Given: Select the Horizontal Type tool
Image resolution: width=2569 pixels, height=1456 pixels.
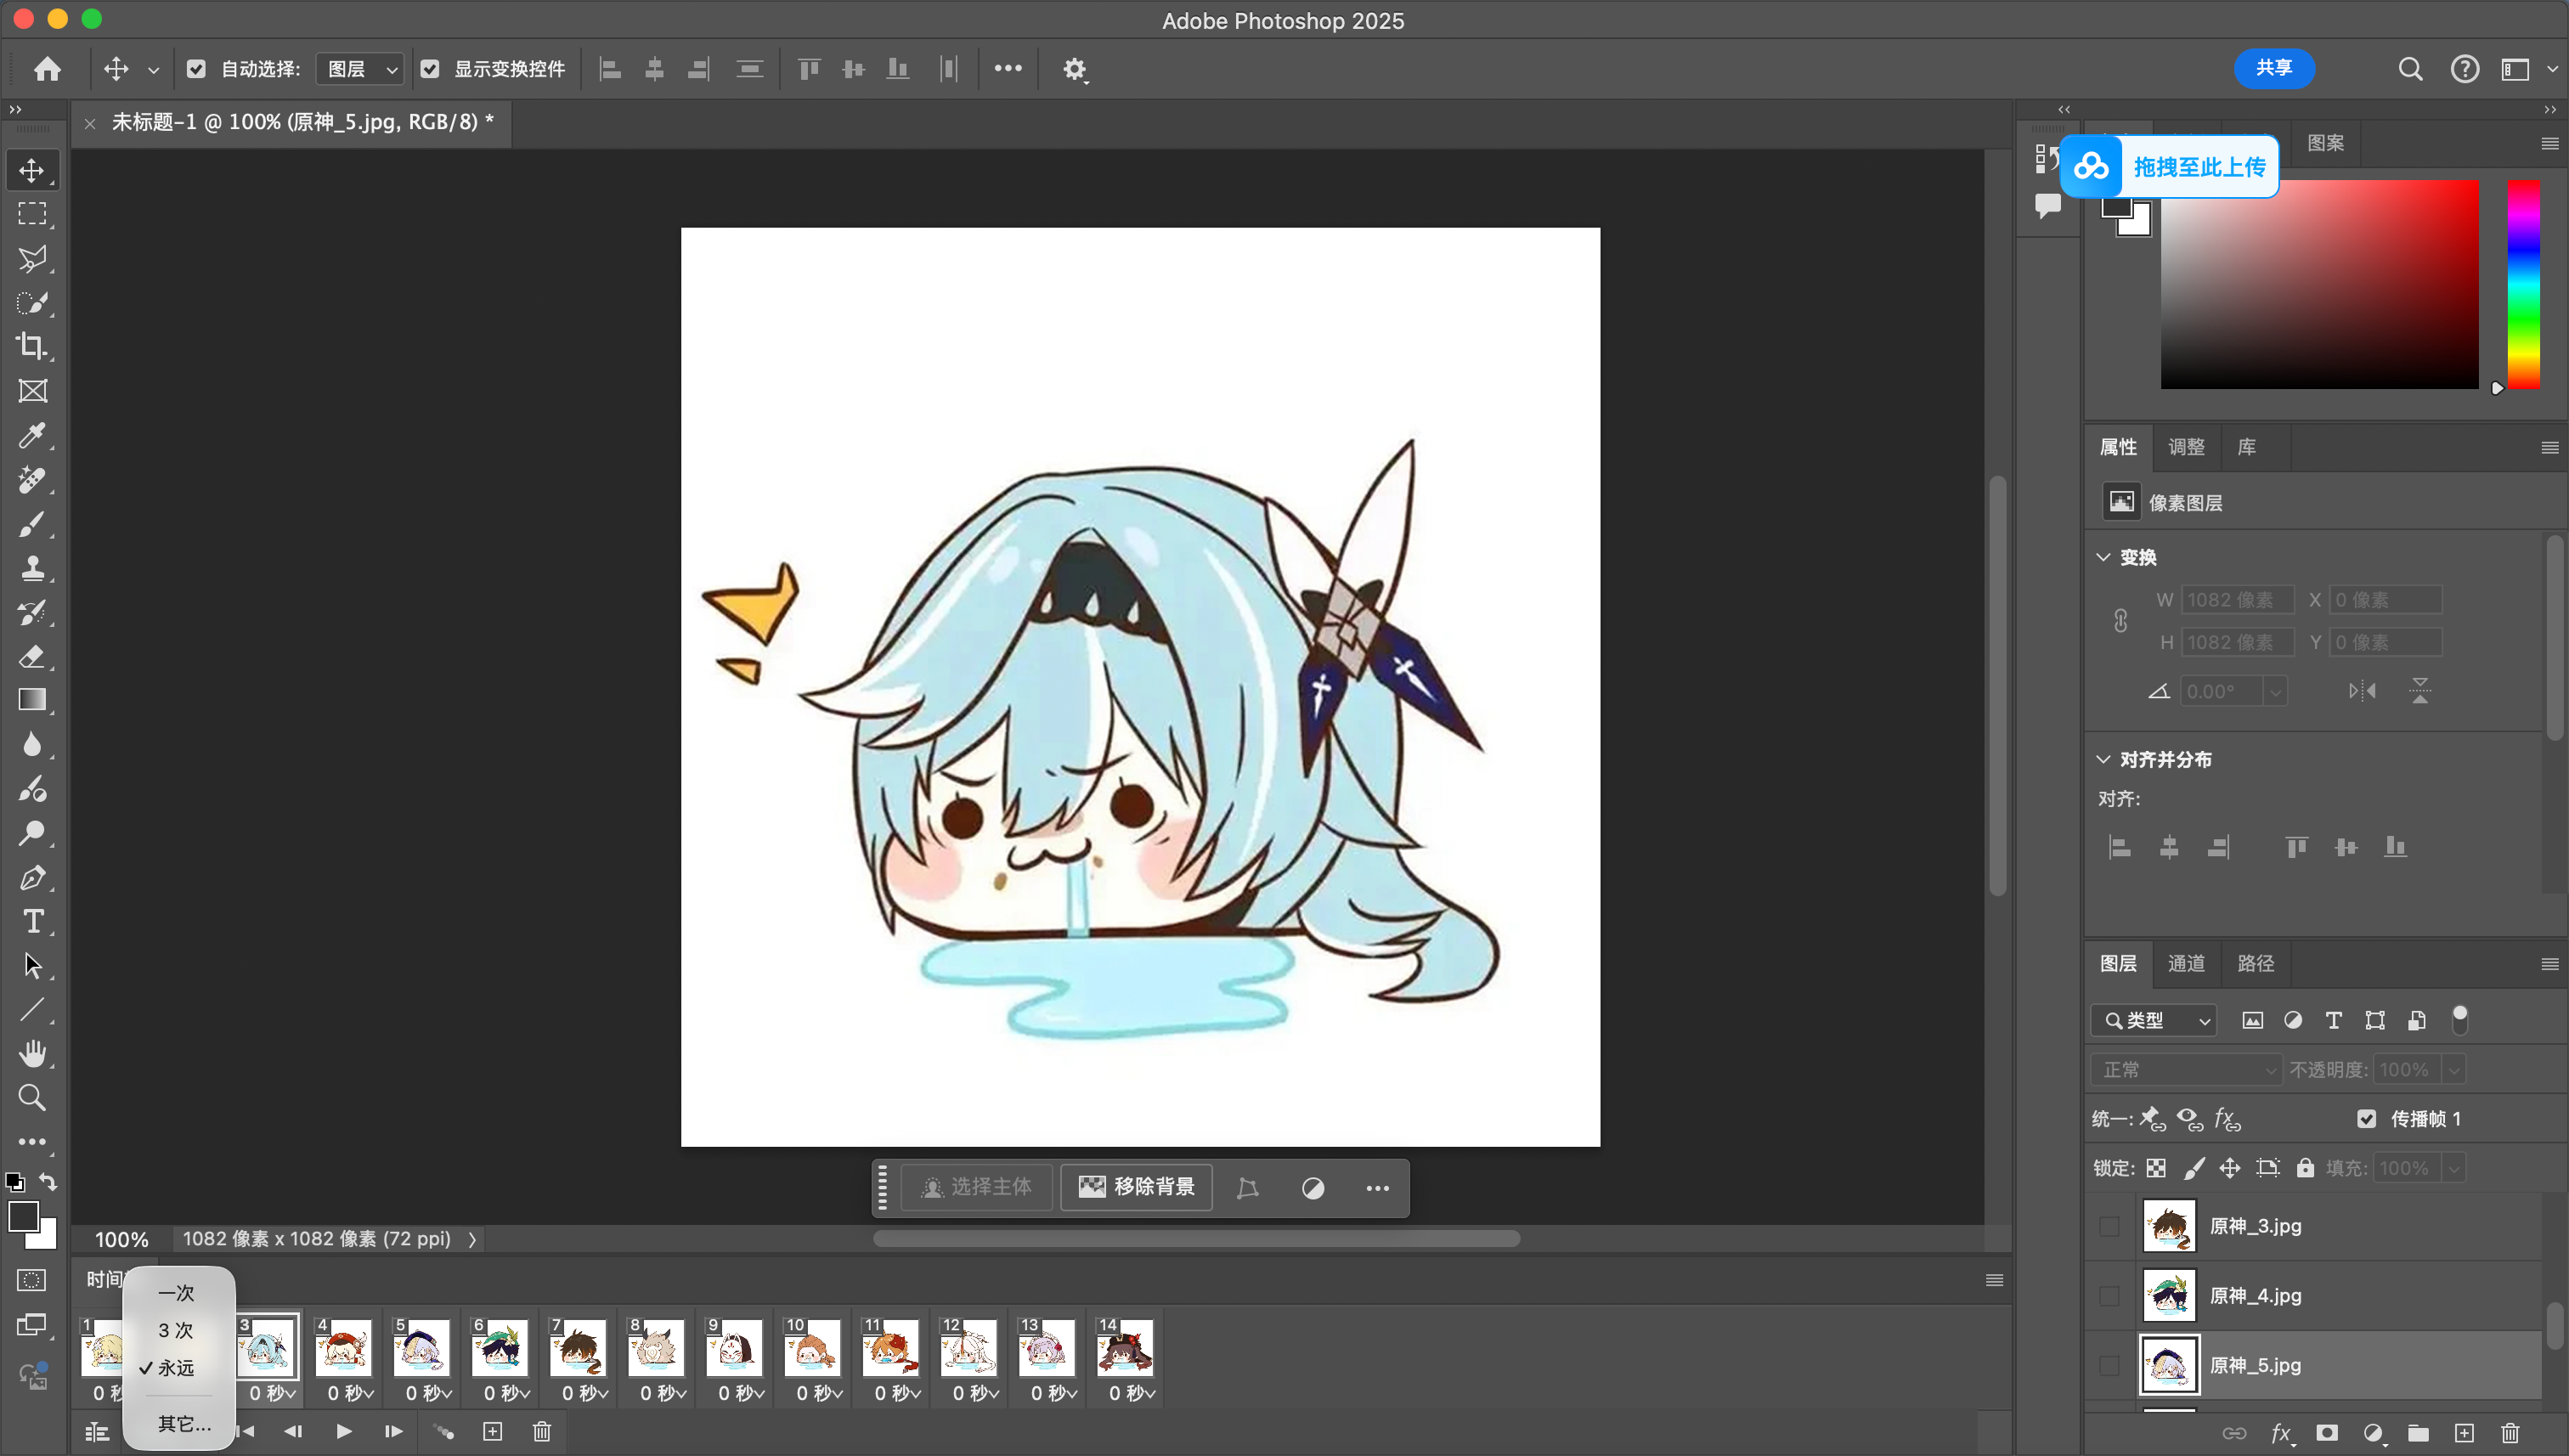Looking at the screenshot, I should click(x=32, y=921).
